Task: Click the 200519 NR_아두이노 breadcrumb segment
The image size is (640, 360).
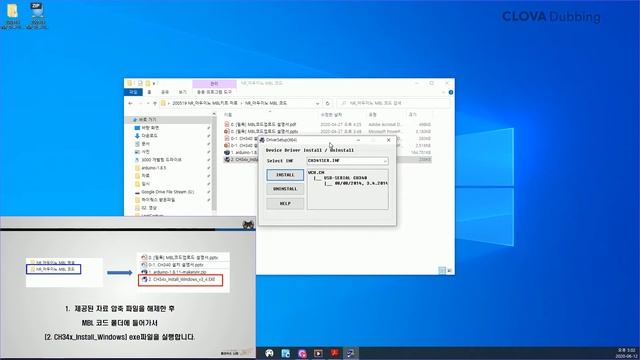Action: (204, 104)
